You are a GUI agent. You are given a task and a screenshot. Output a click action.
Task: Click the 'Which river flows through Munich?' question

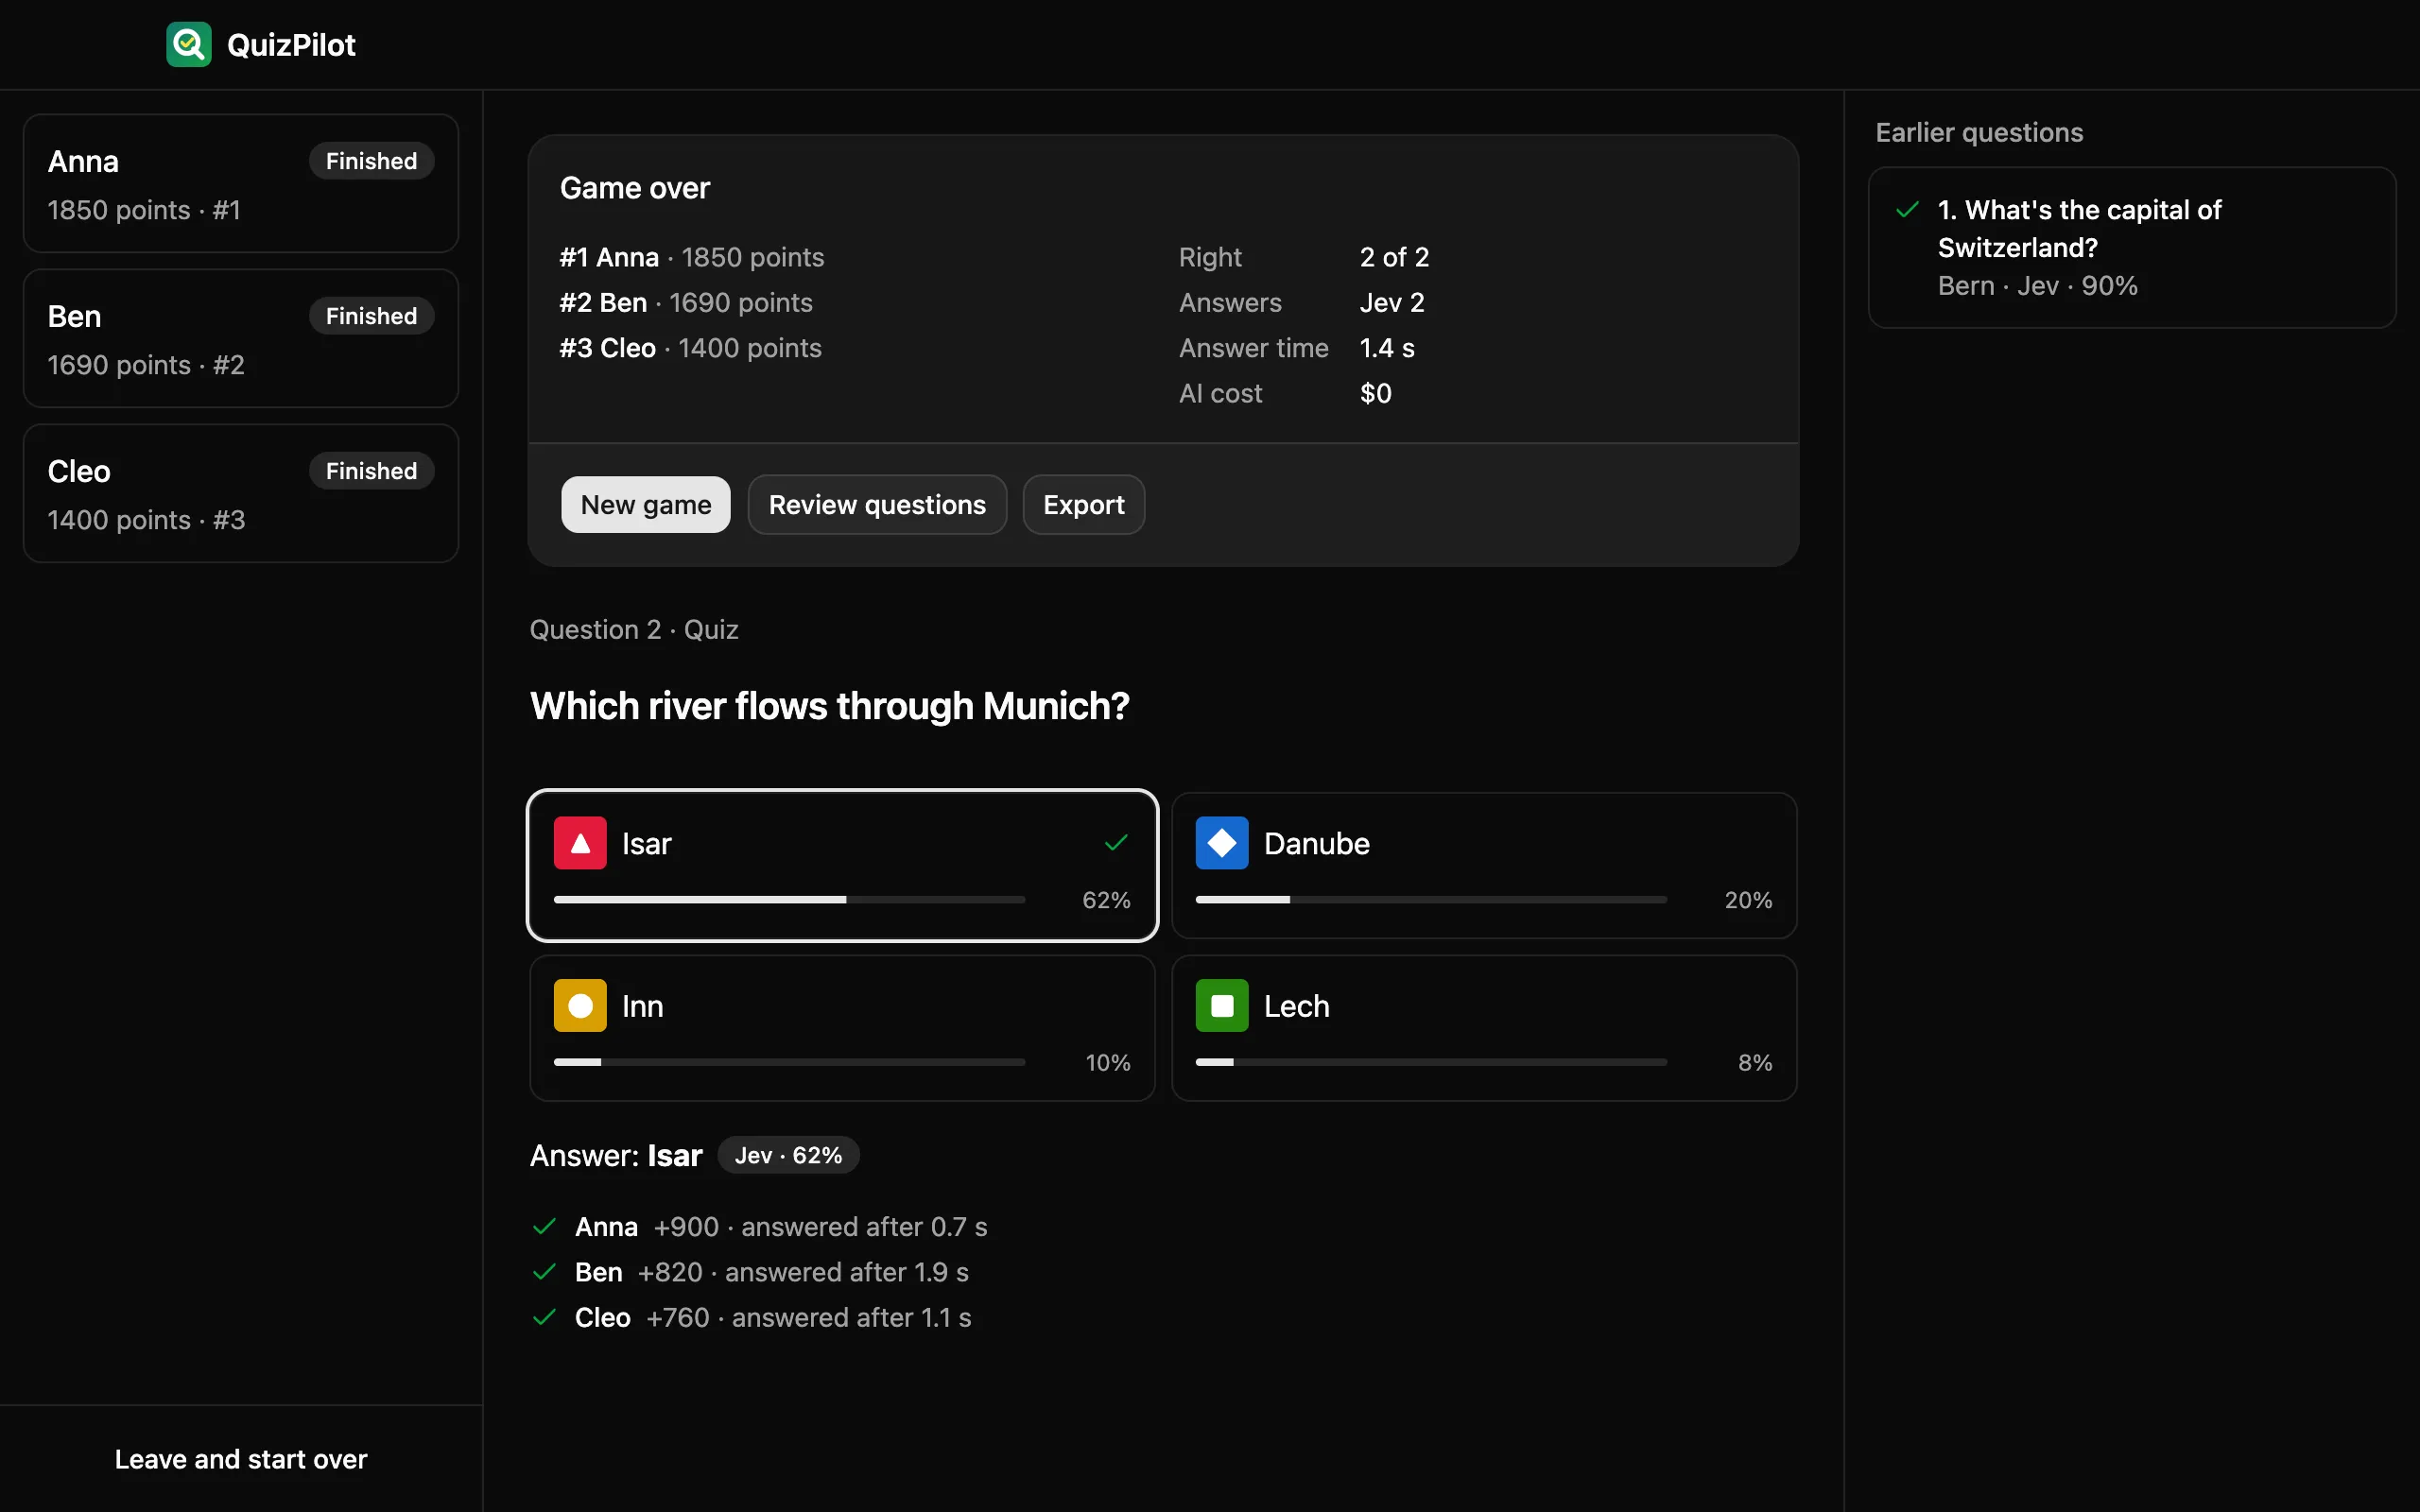tap(830, 706)
